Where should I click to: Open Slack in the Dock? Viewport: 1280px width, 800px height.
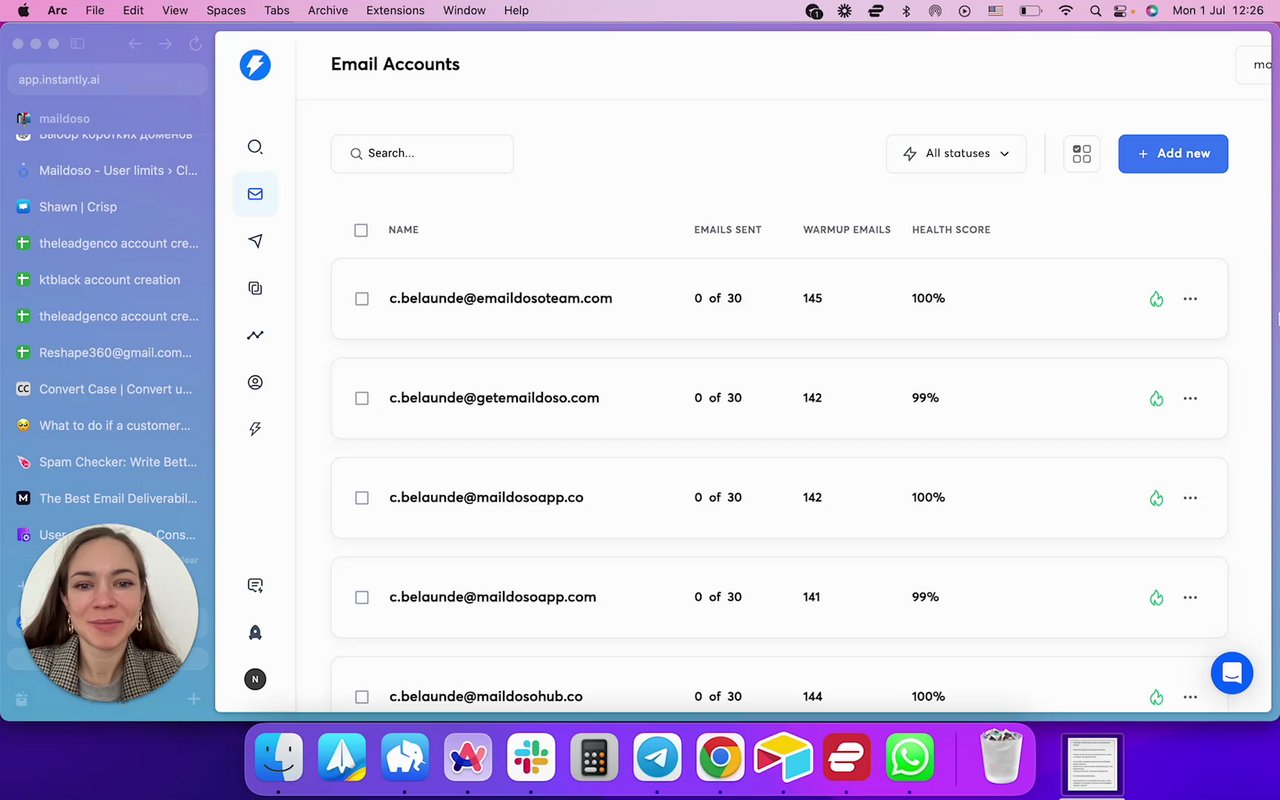(x=531, y=758)
